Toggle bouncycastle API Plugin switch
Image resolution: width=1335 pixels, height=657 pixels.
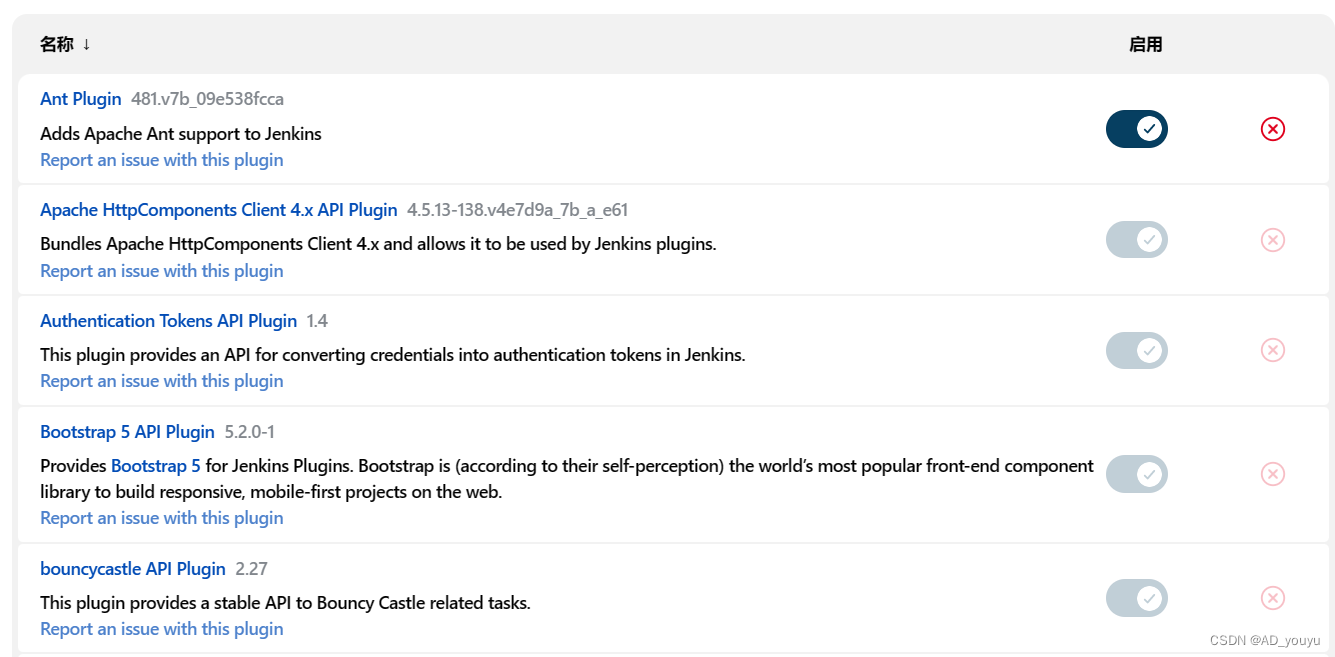pos(1136,598)
